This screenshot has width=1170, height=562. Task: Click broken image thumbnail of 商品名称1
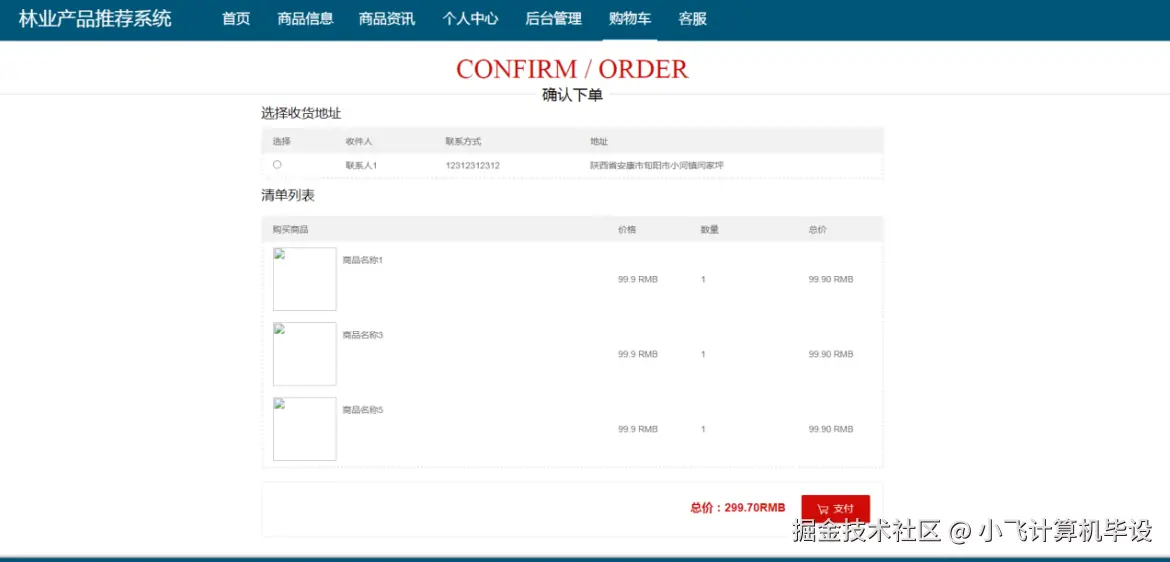(x=304, y=279)
